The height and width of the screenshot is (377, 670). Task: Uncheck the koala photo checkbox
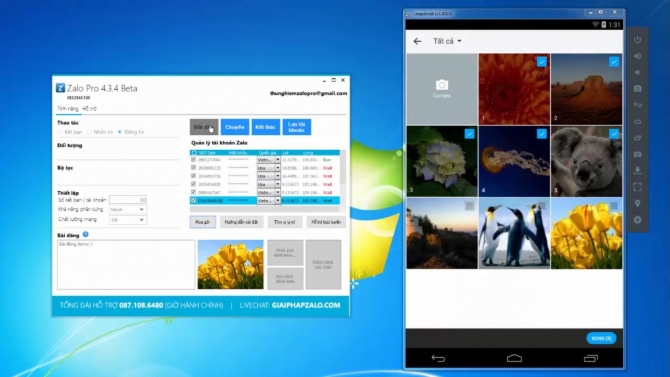click(x=614, y=134)
